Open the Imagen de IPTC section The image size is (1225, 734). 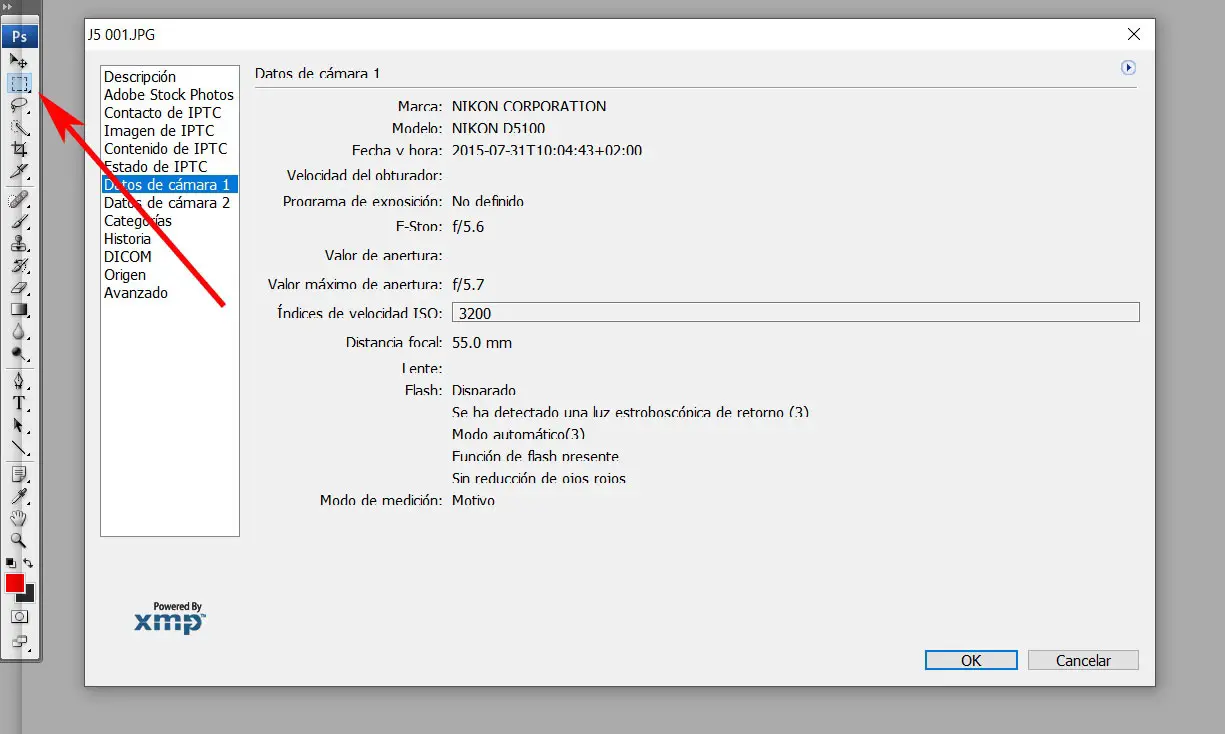[159, 131]
